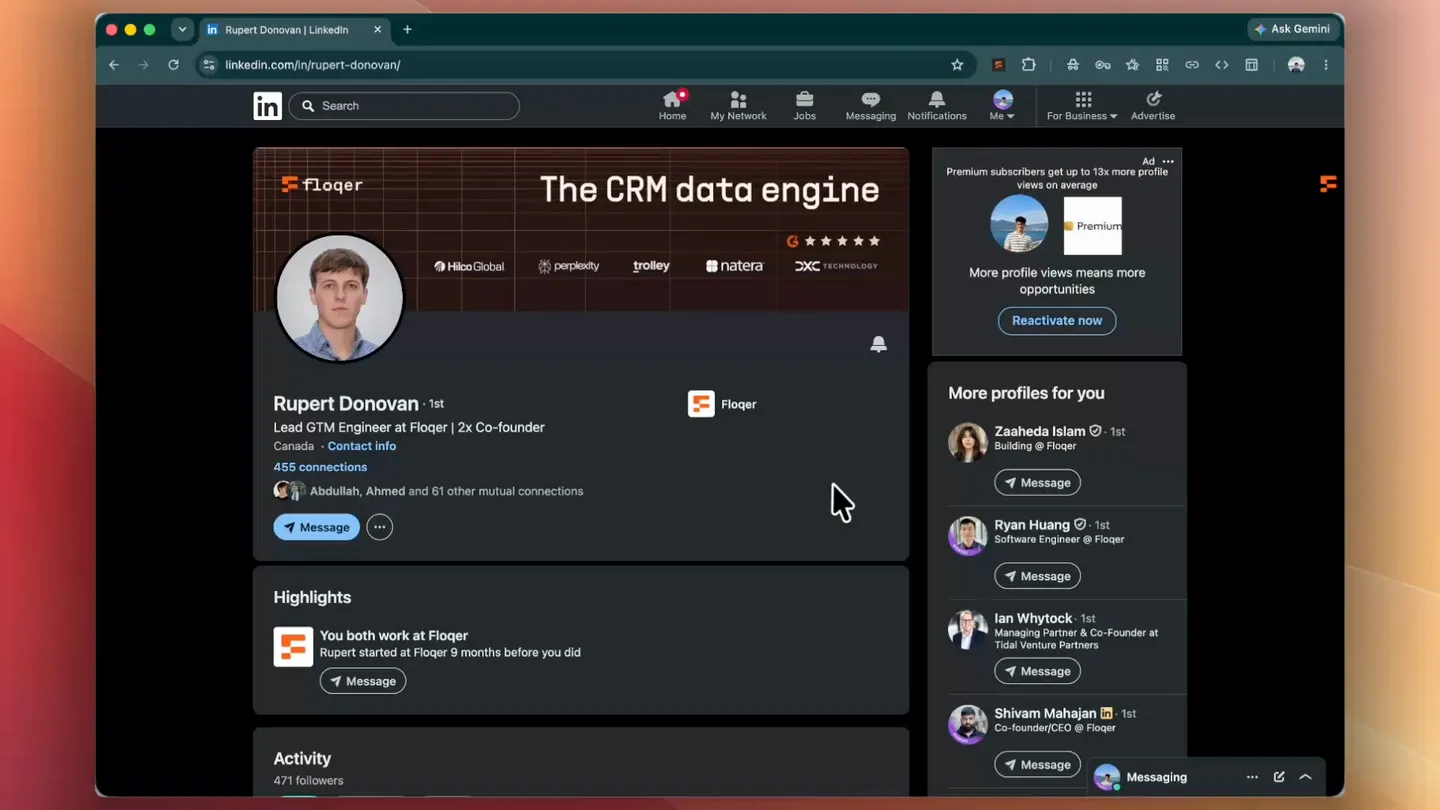Click the notification bell on Rupert's profile
The image size is (1440, 810).
point(878,344)
